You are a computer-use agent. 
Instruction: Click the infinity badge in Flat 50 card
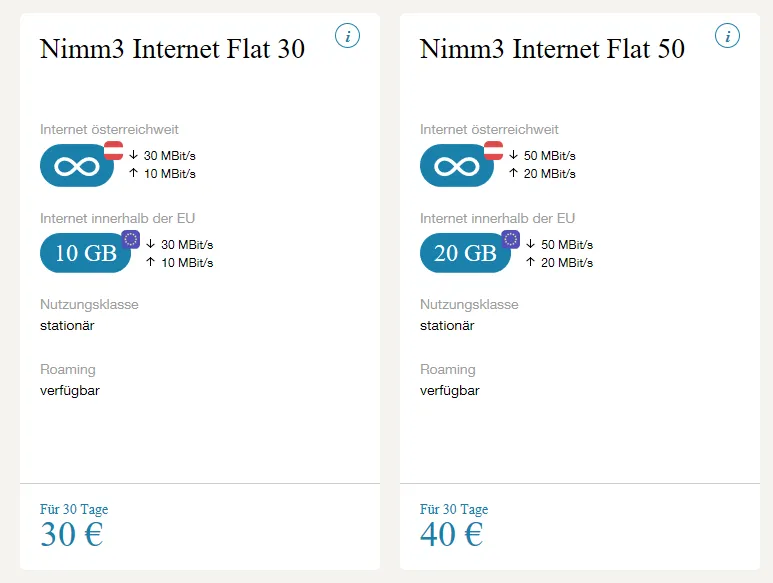[x=457, y=166]
